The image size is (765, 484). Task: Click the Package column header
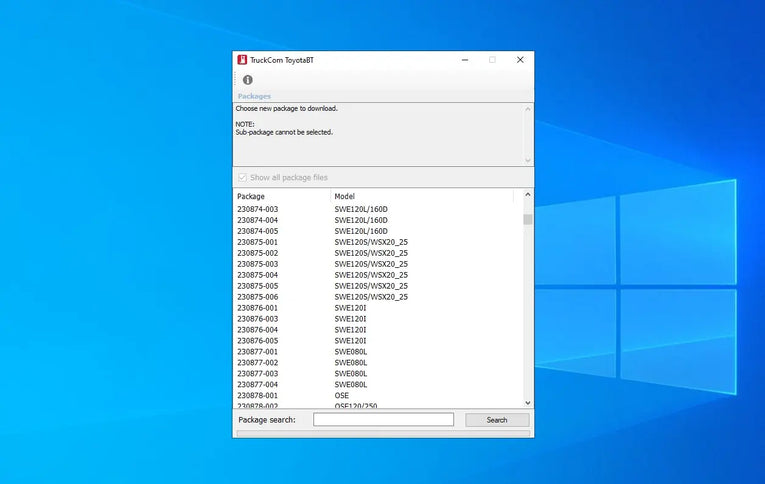click(x=282, y=196)
